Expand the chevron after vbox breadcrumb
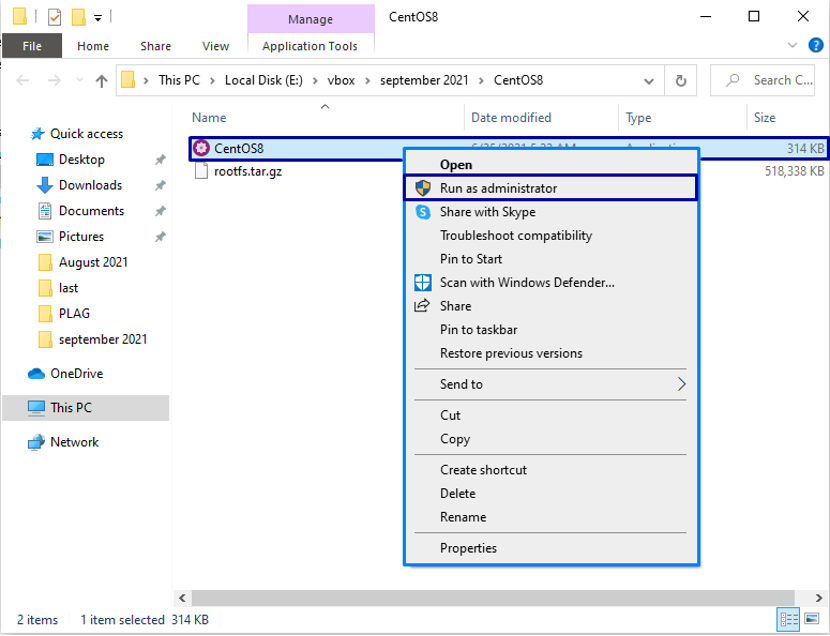The image size is (830, 636). (367, 81)
